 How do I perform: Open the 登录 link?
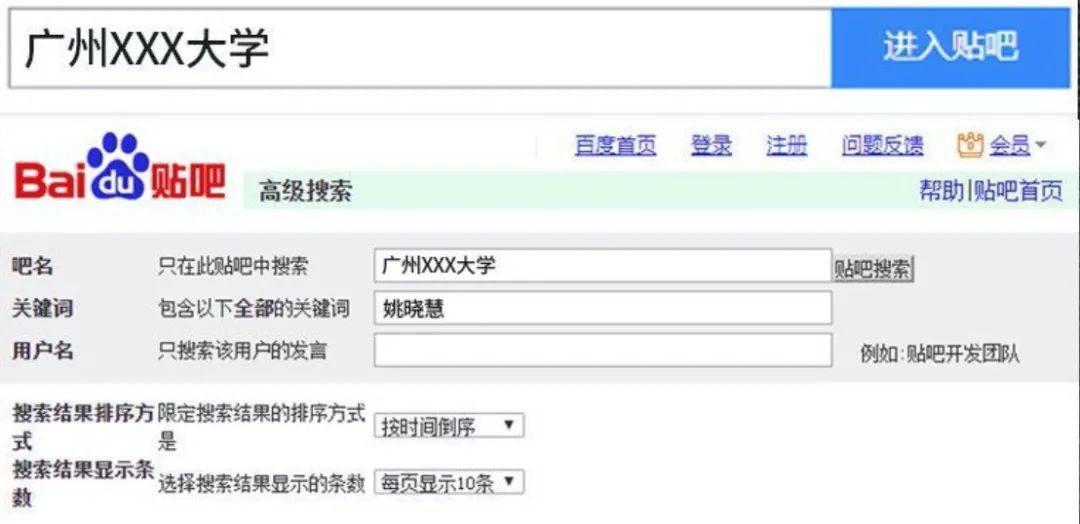tap(712, 145)
